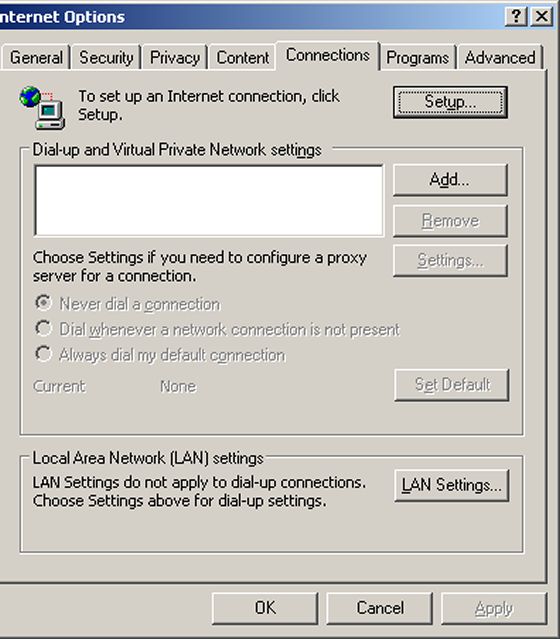Click 'Local Area Network (LAN) settings' heading
The width and height of the screenshot is (560, 639).
(x=148, y=458)
